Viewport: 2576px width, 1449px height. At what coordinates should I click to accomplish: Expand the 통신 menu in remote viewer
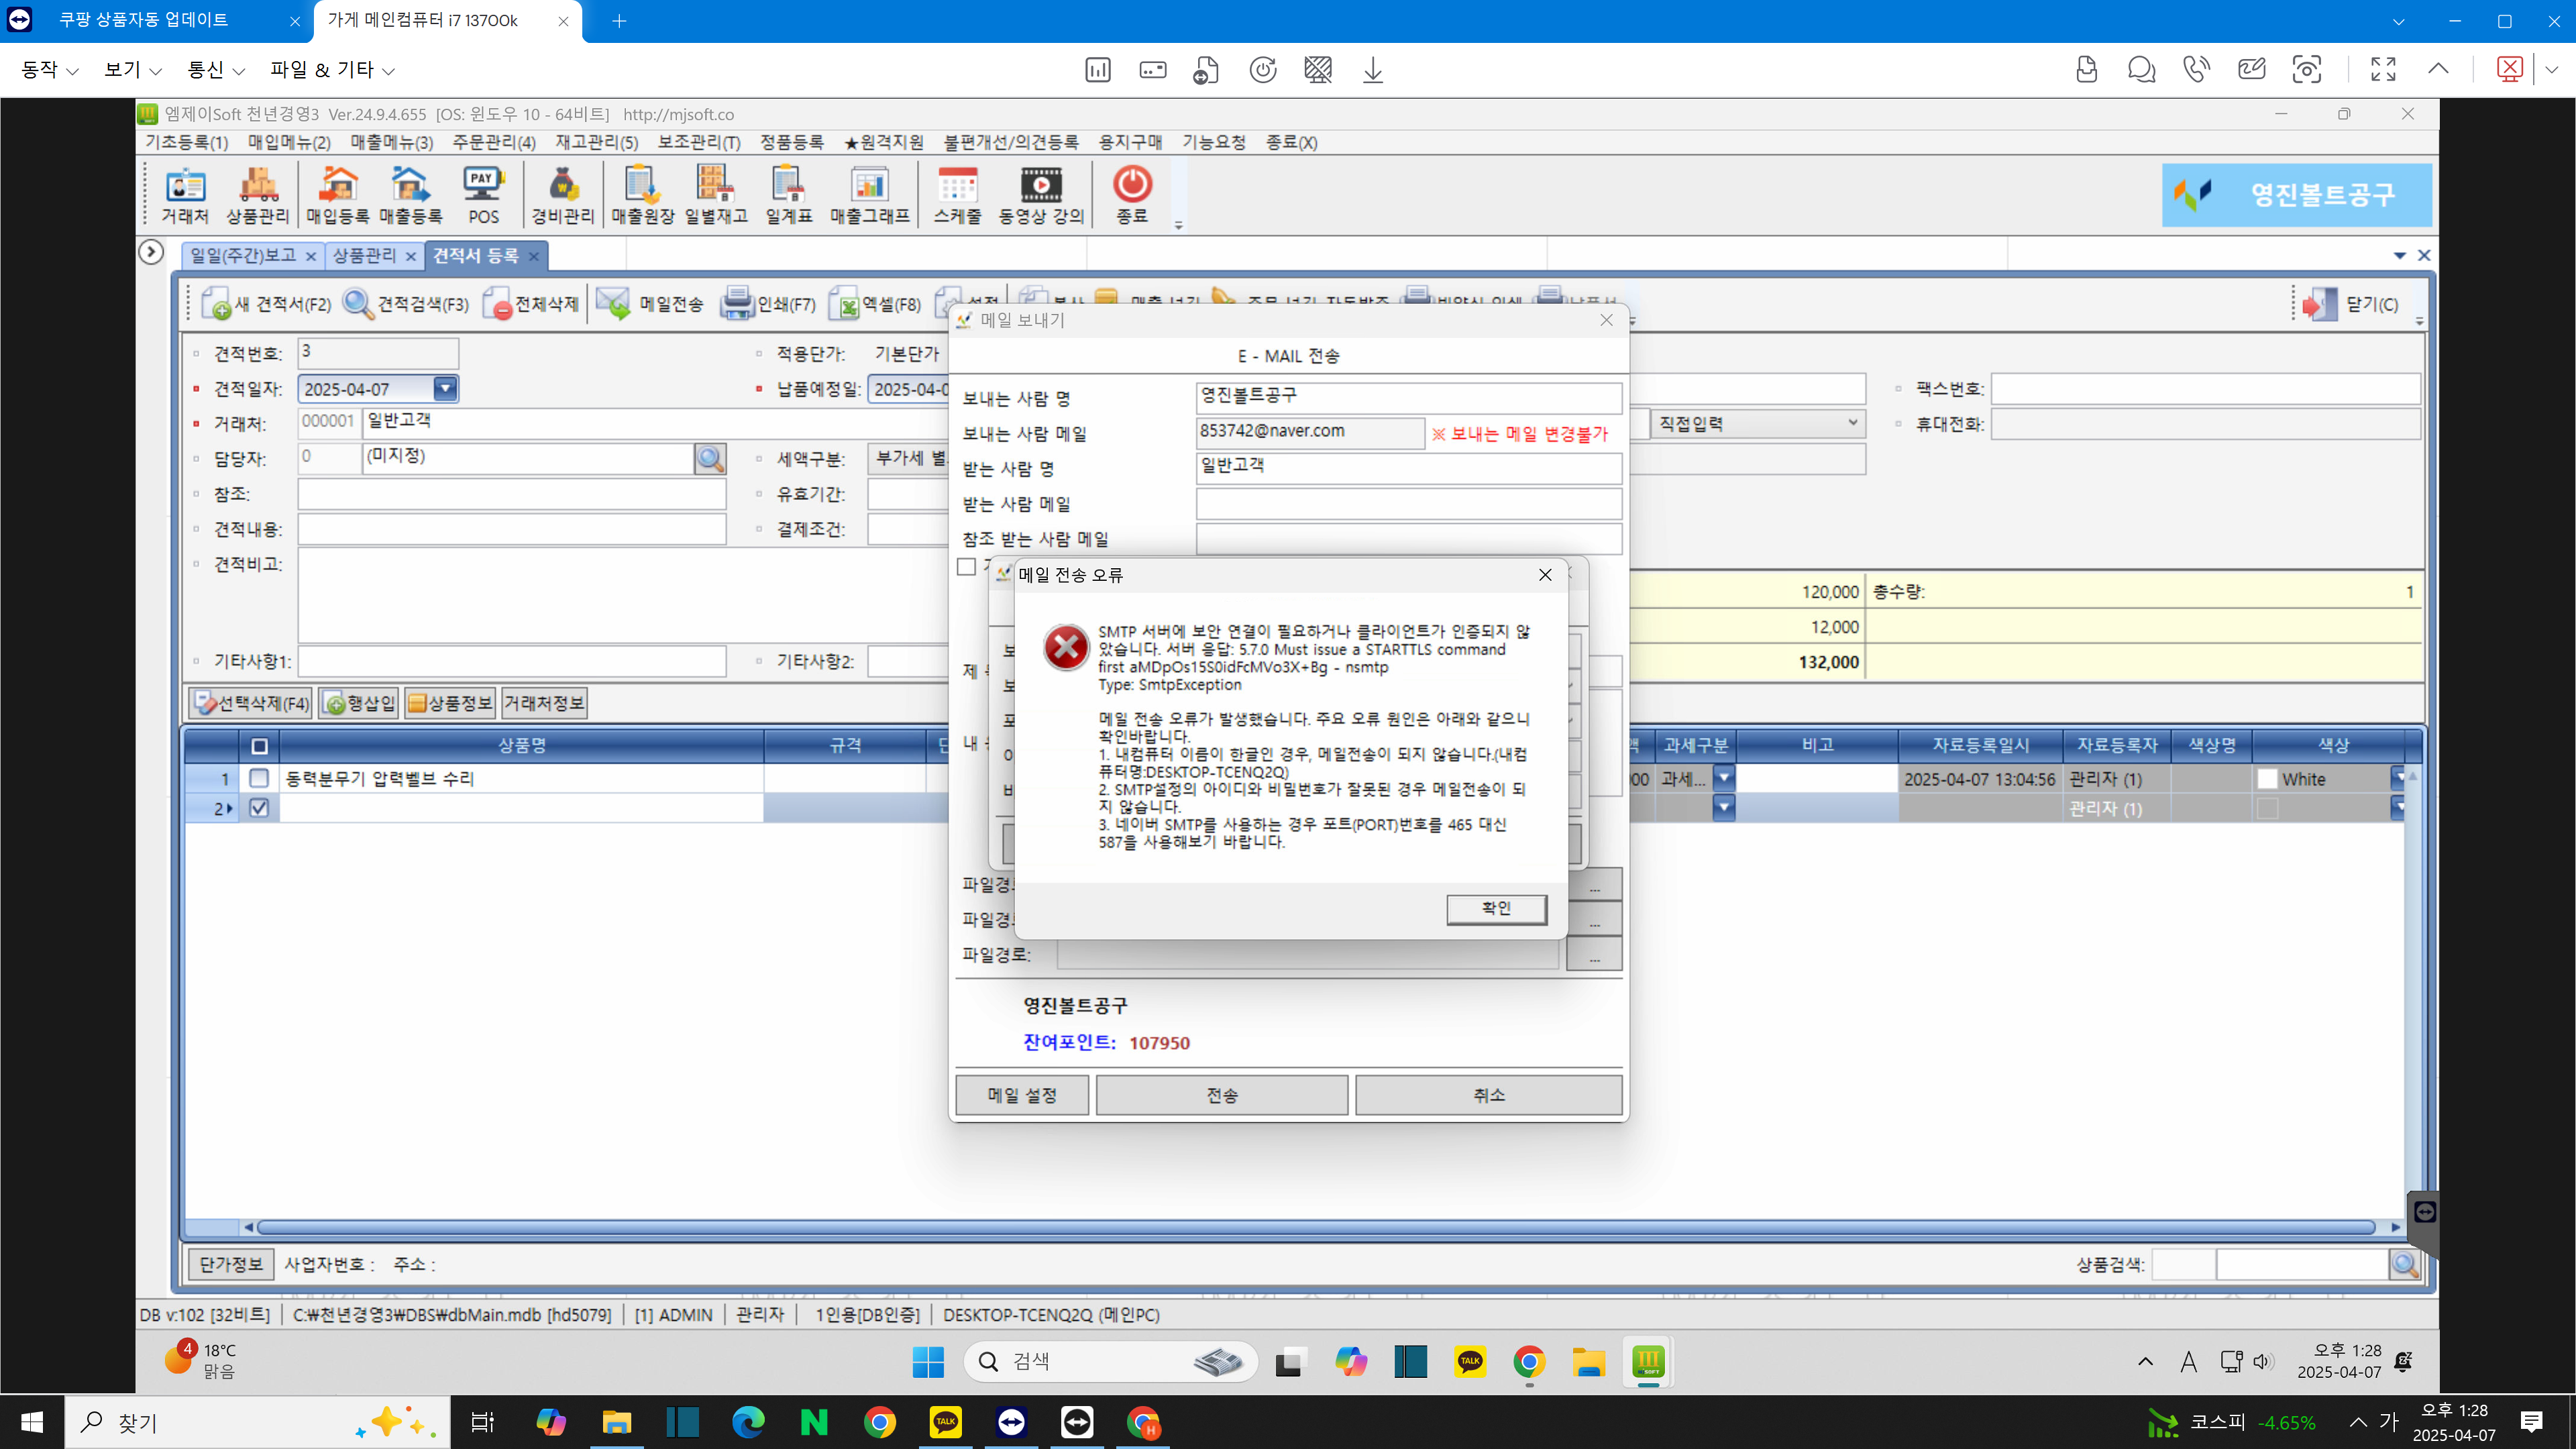pos(216,69)
